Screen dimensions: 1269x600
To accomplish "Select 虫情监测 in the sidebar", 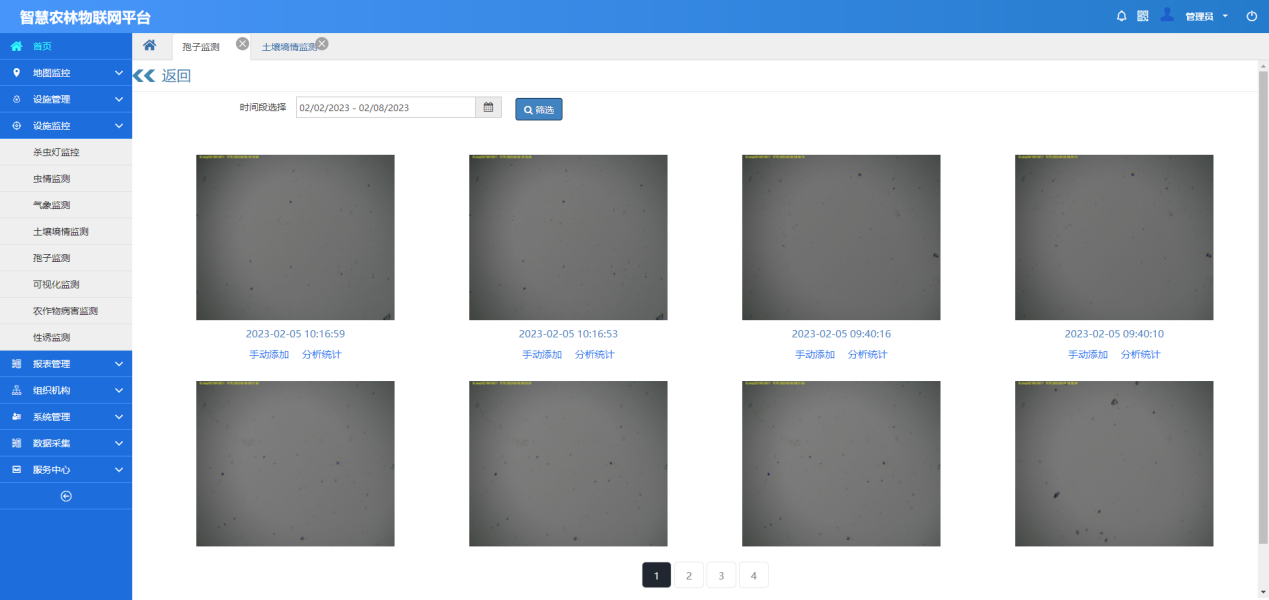I will (52, 179).
